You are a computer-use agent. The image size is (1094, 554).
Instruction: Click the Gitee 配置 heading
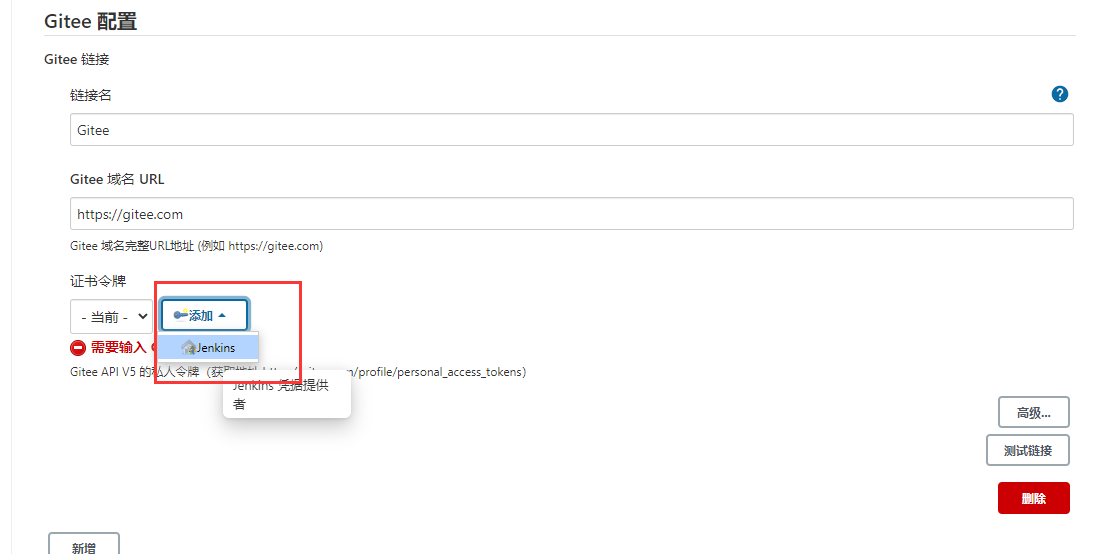[x=90, y=21]
